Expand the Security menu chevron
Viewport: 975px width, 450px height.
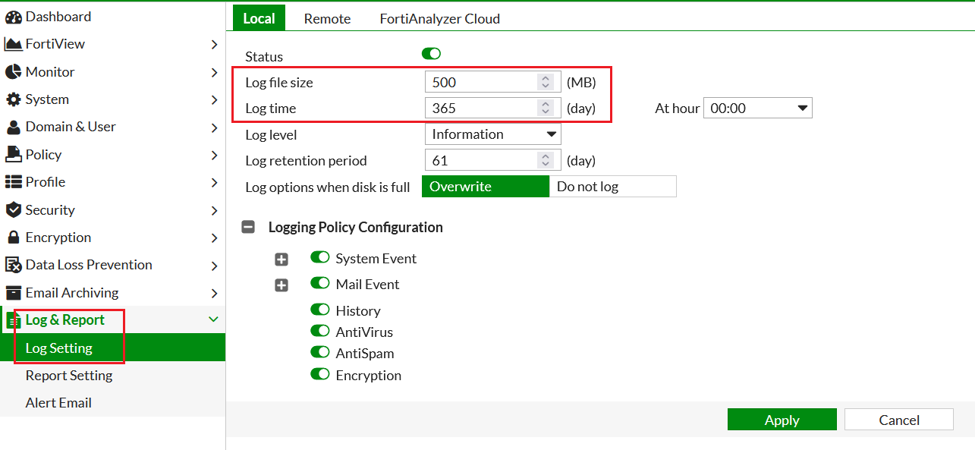[x=214, y=211]
